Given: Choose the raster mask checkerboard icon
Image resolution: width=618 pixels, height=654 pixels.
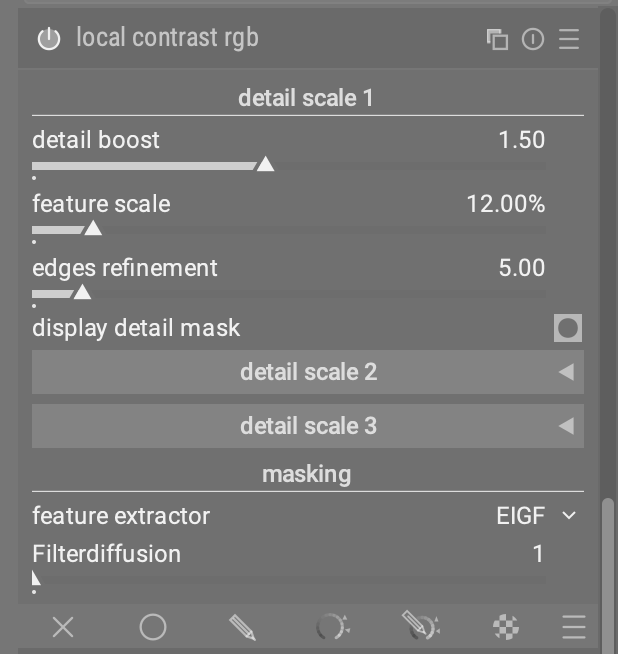Looking at the screenshot, I should [x=506, y=626].
